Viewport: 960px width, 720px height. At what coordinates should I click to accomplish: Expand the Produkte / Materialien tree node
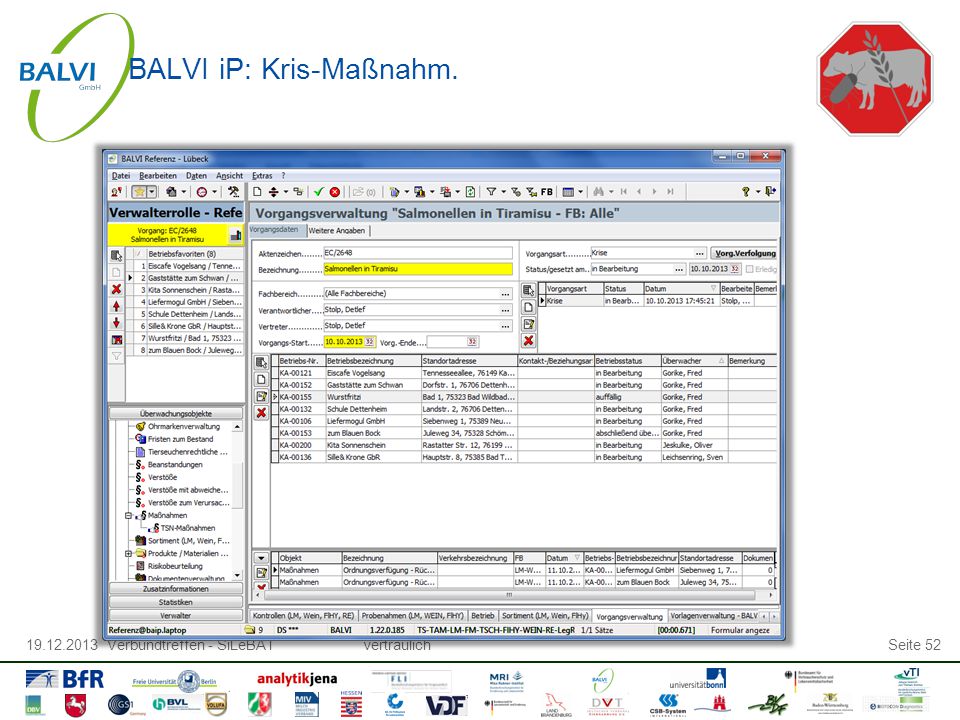pos(129,553)
